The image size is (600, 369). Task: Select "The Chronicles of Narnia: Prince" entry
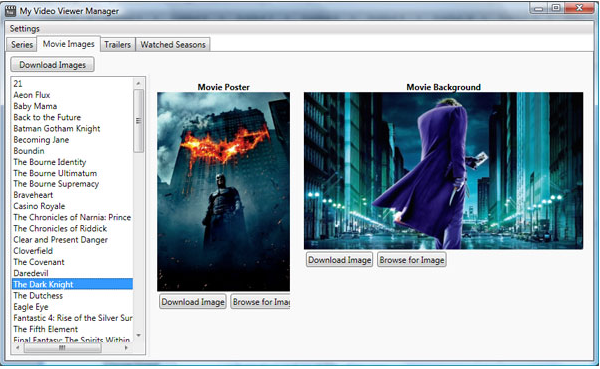click(x=73, y=217)
